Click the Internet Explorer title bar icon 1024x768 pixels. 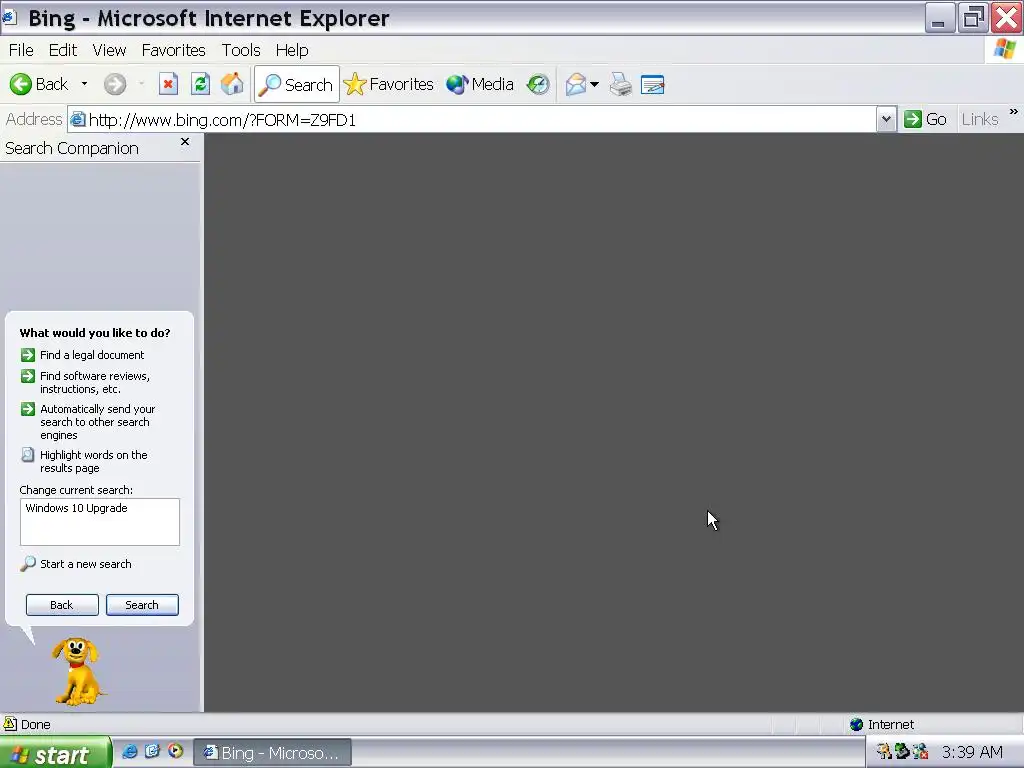click(10, 17)
